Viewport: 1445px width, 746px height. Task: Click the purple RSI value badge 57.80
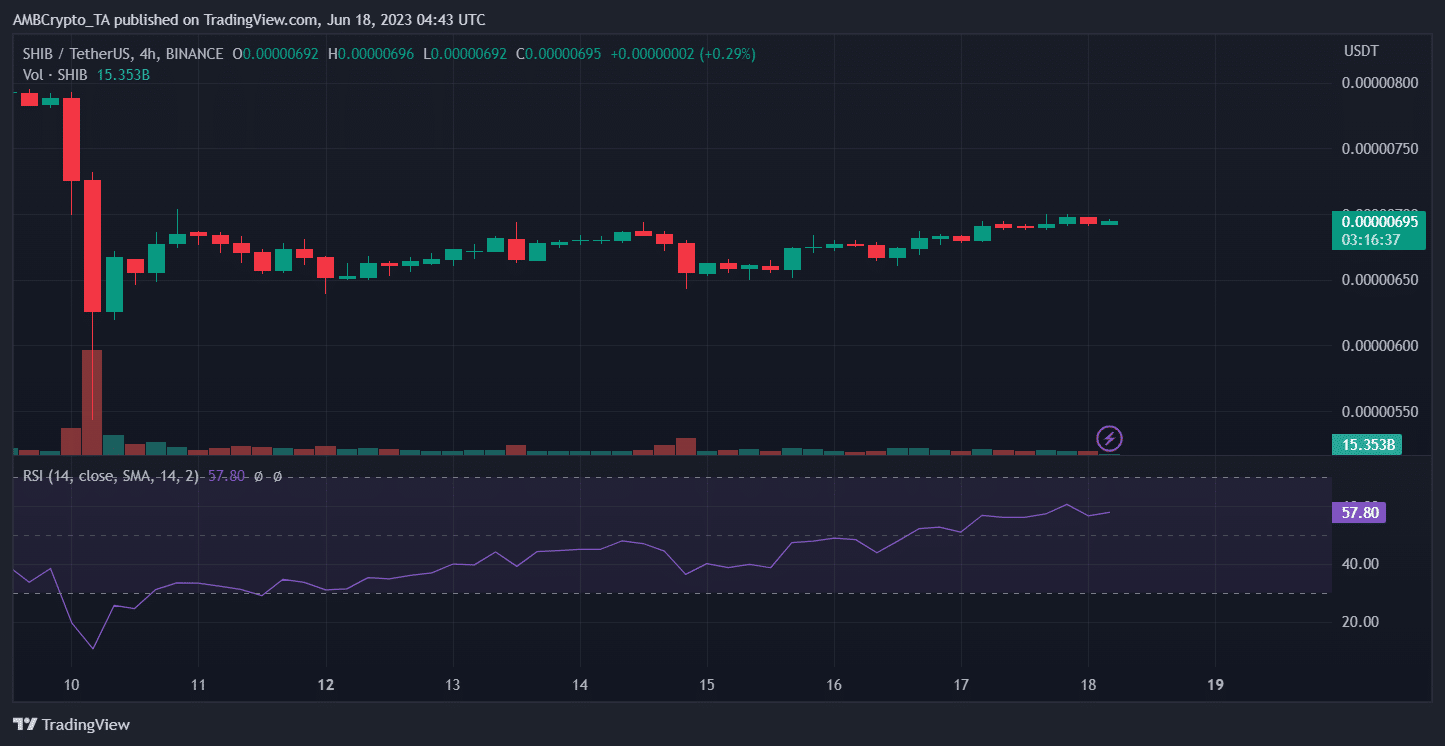[1360, 513]
